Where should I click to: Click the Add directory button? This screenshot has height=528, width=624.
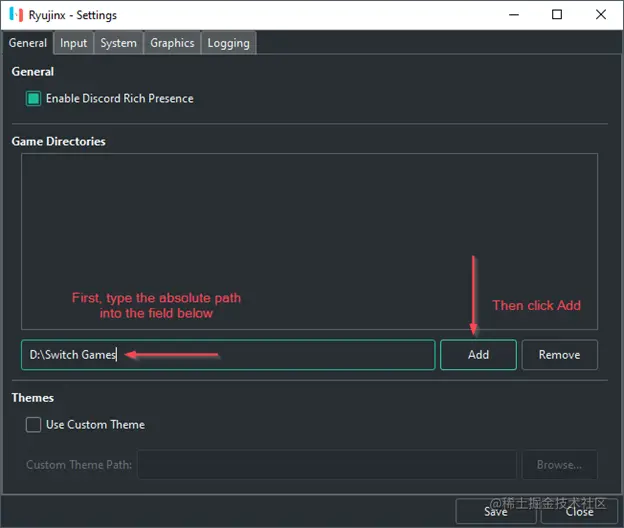pos(478,355)
